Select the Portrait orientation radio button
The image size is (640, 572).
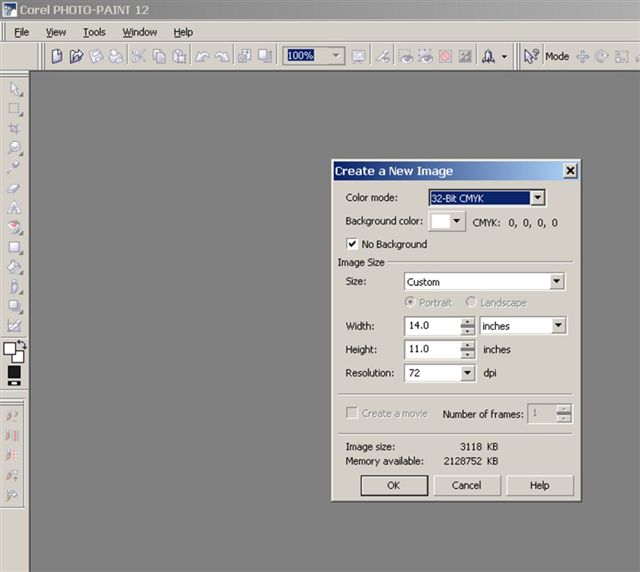[411, 303]
